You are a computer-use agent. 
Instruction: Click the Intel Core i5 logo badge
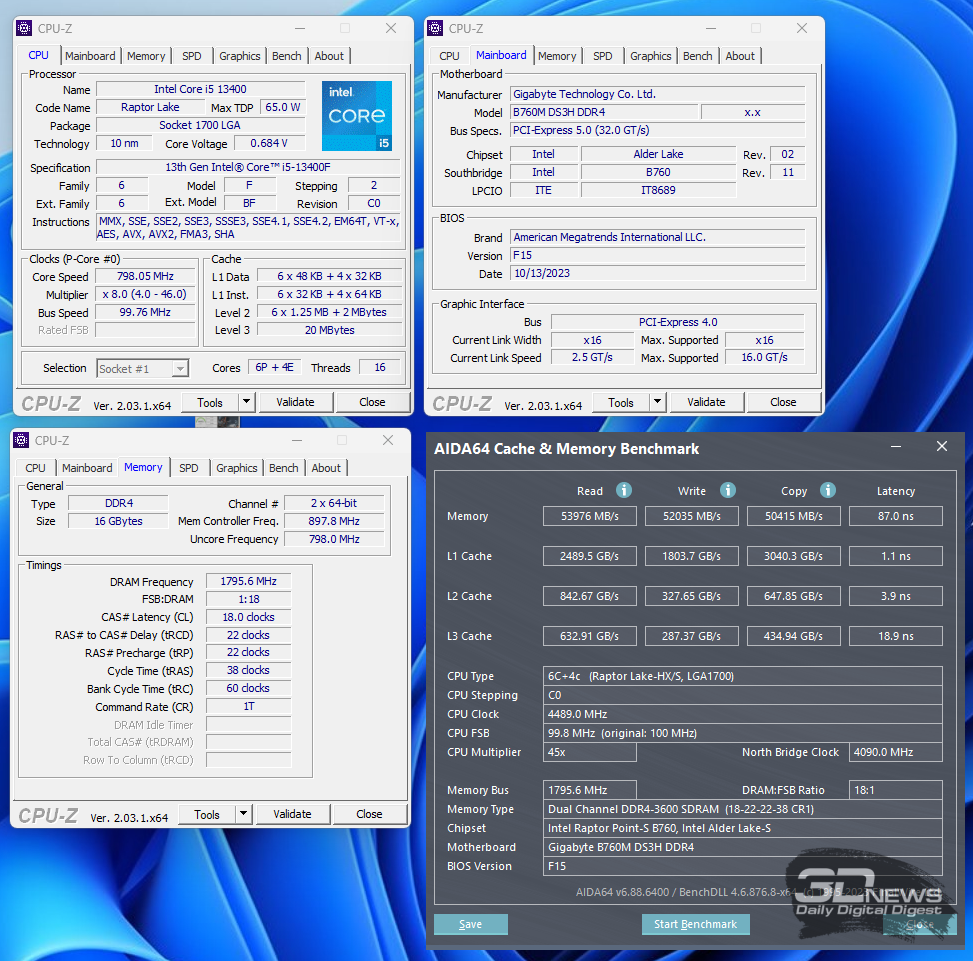tap(357, 116)
